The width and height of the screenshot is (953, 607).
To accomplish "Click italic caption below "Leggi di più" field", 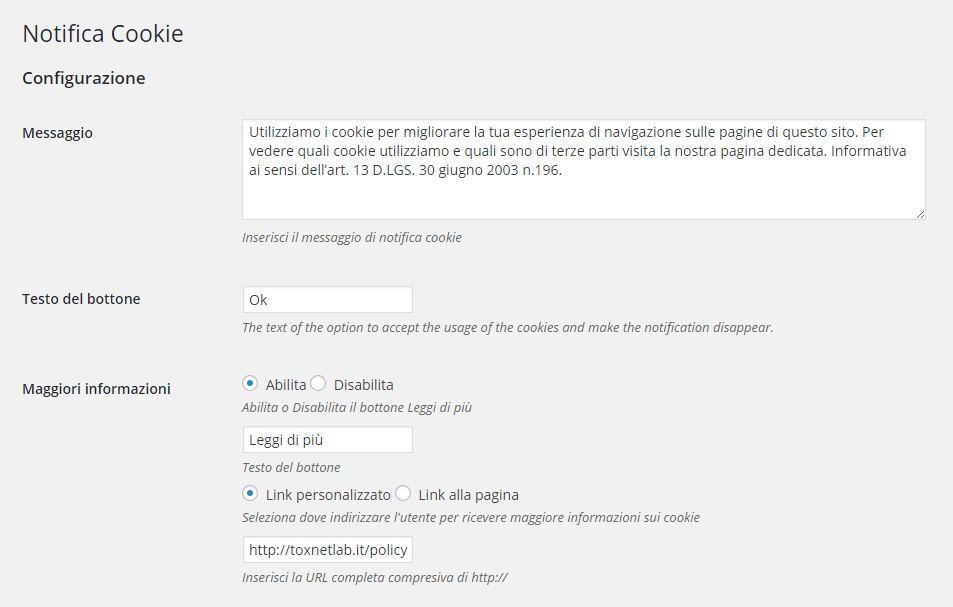I will click(x=291, y=467).
